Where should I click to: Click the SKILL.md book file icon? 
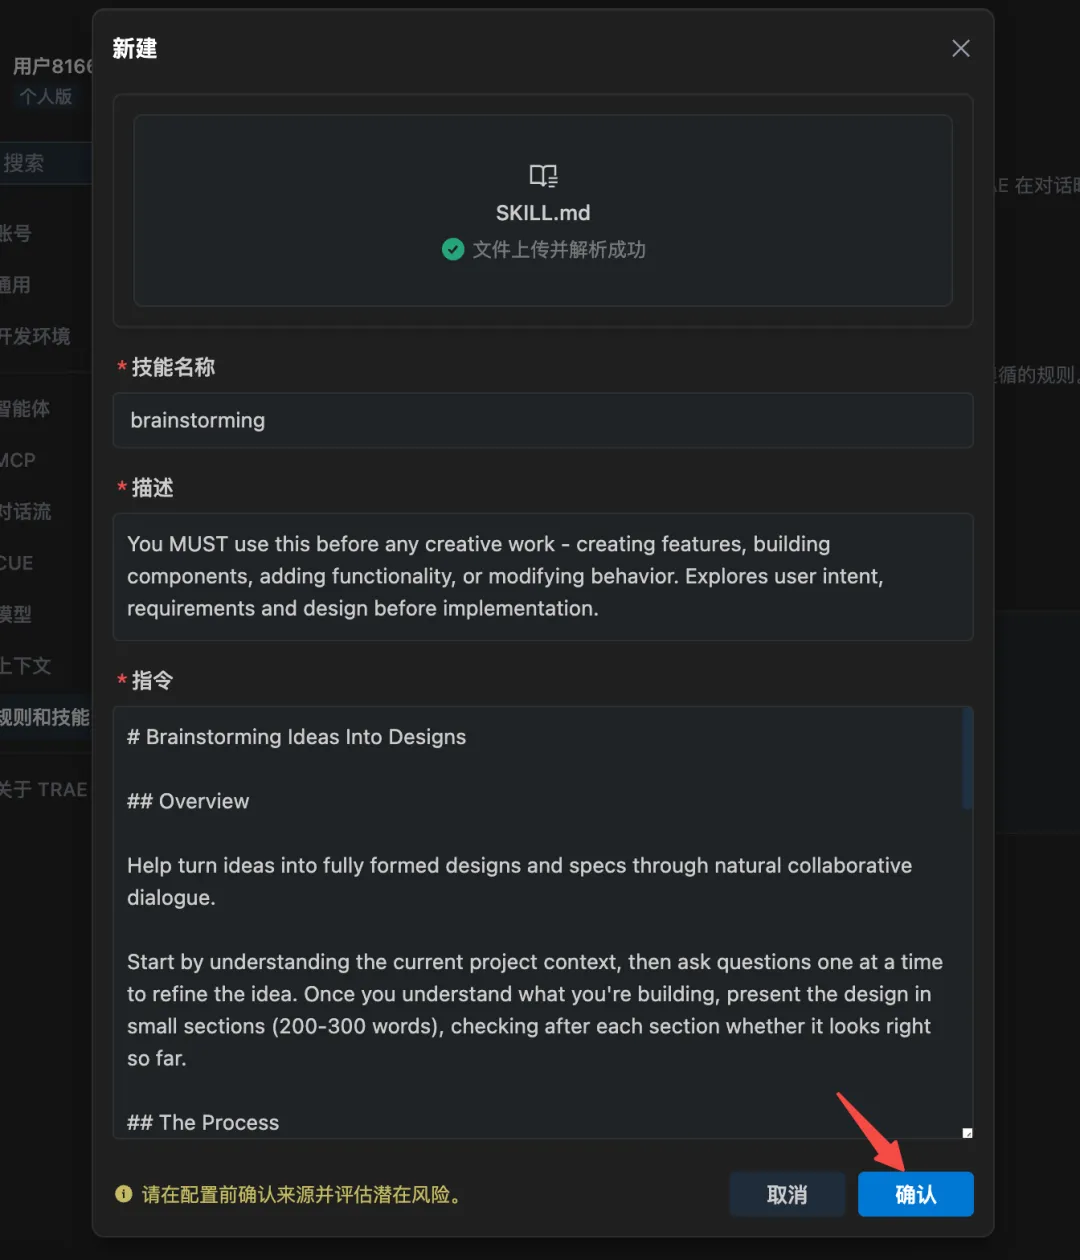pyautogui.click(x=543, y=176)
